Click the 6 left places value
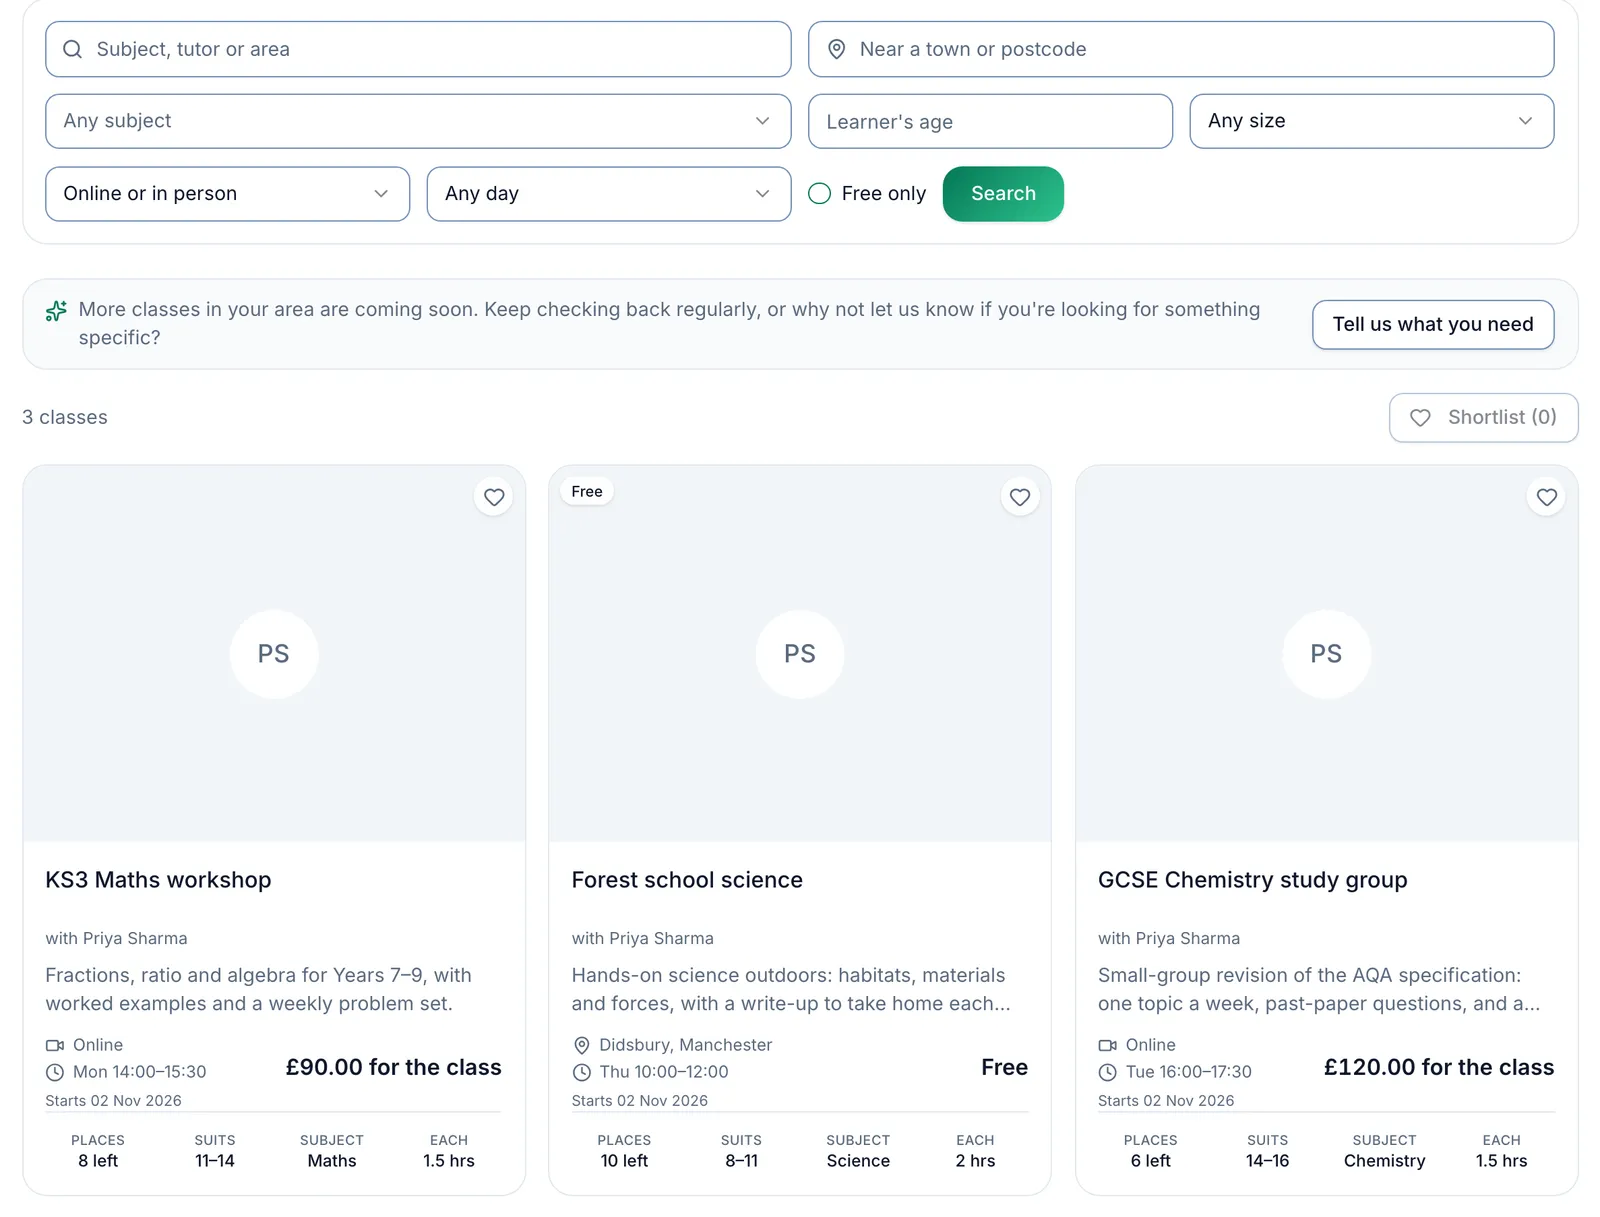The height and width of the screenshot is (1217, 1600). [1150, 1161]
